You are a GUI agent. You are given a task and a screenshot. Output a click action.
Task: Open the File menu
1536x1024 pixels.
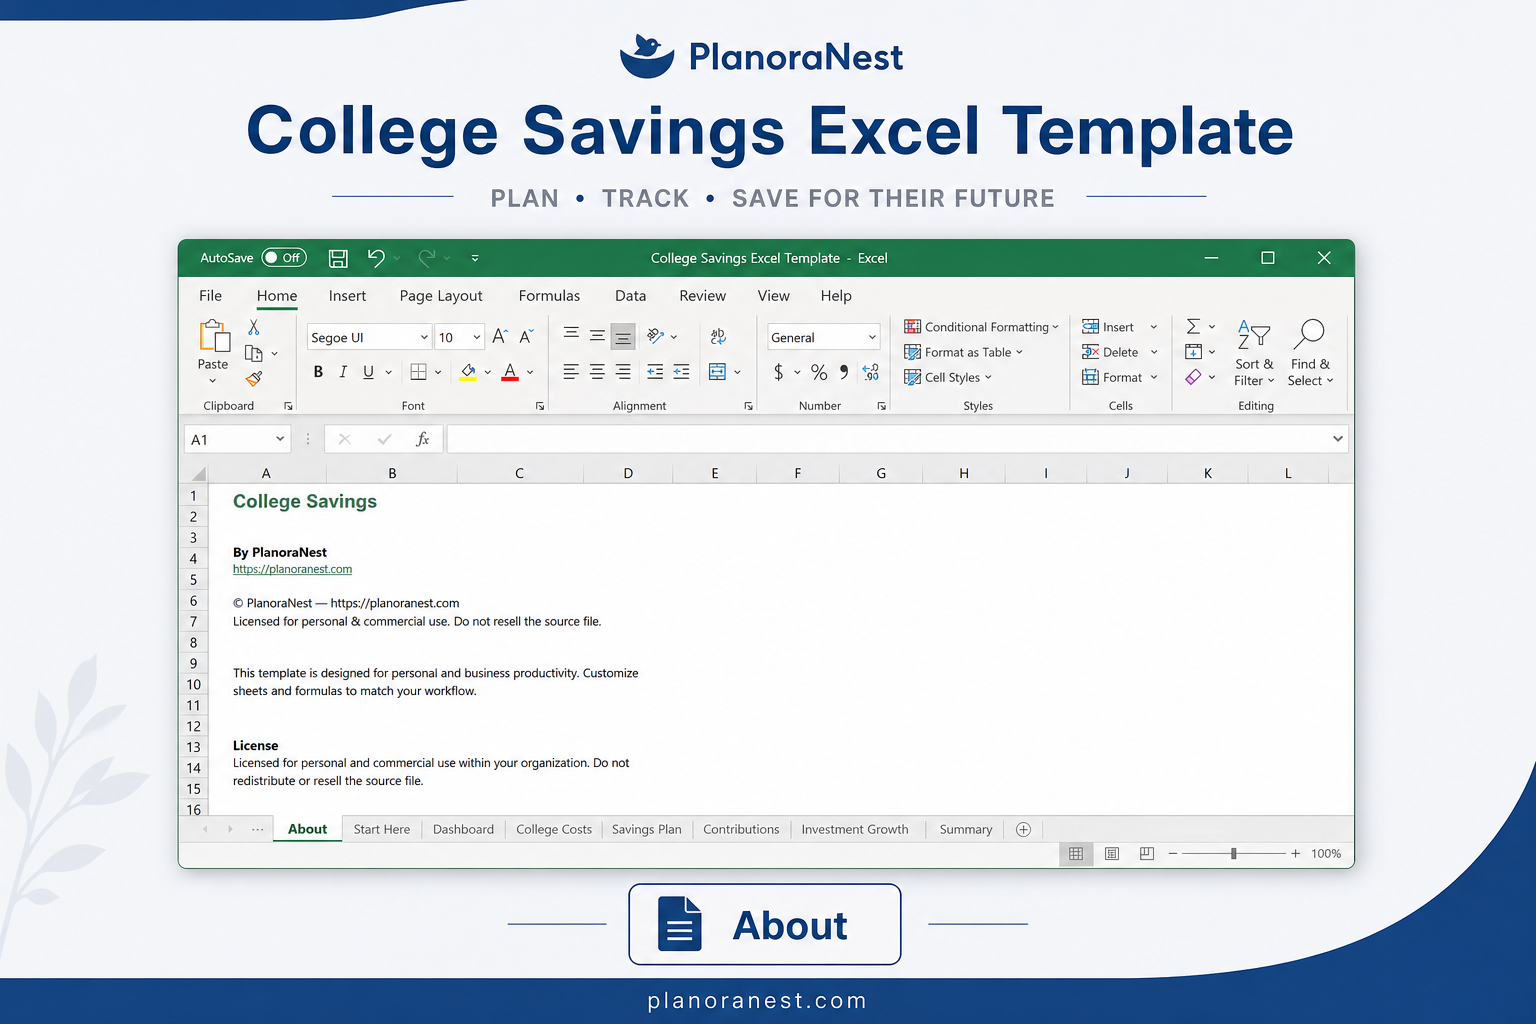[210, 296]
